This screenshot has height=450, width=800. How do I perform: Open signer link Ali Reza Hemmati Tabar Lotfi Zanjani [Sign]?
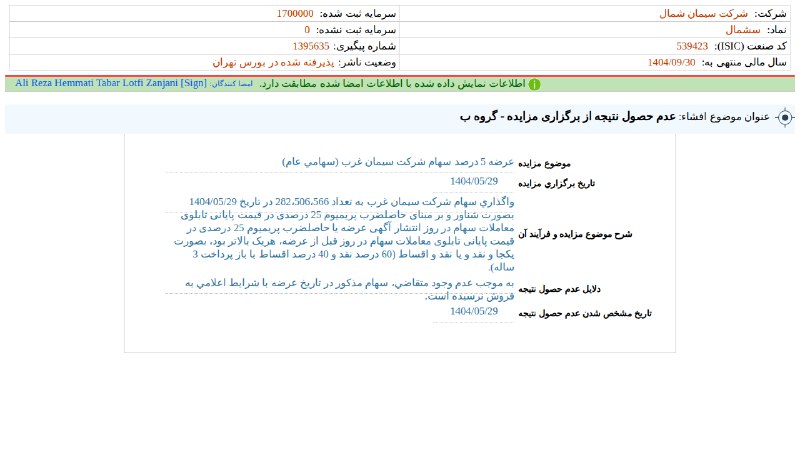click(111, 83)
